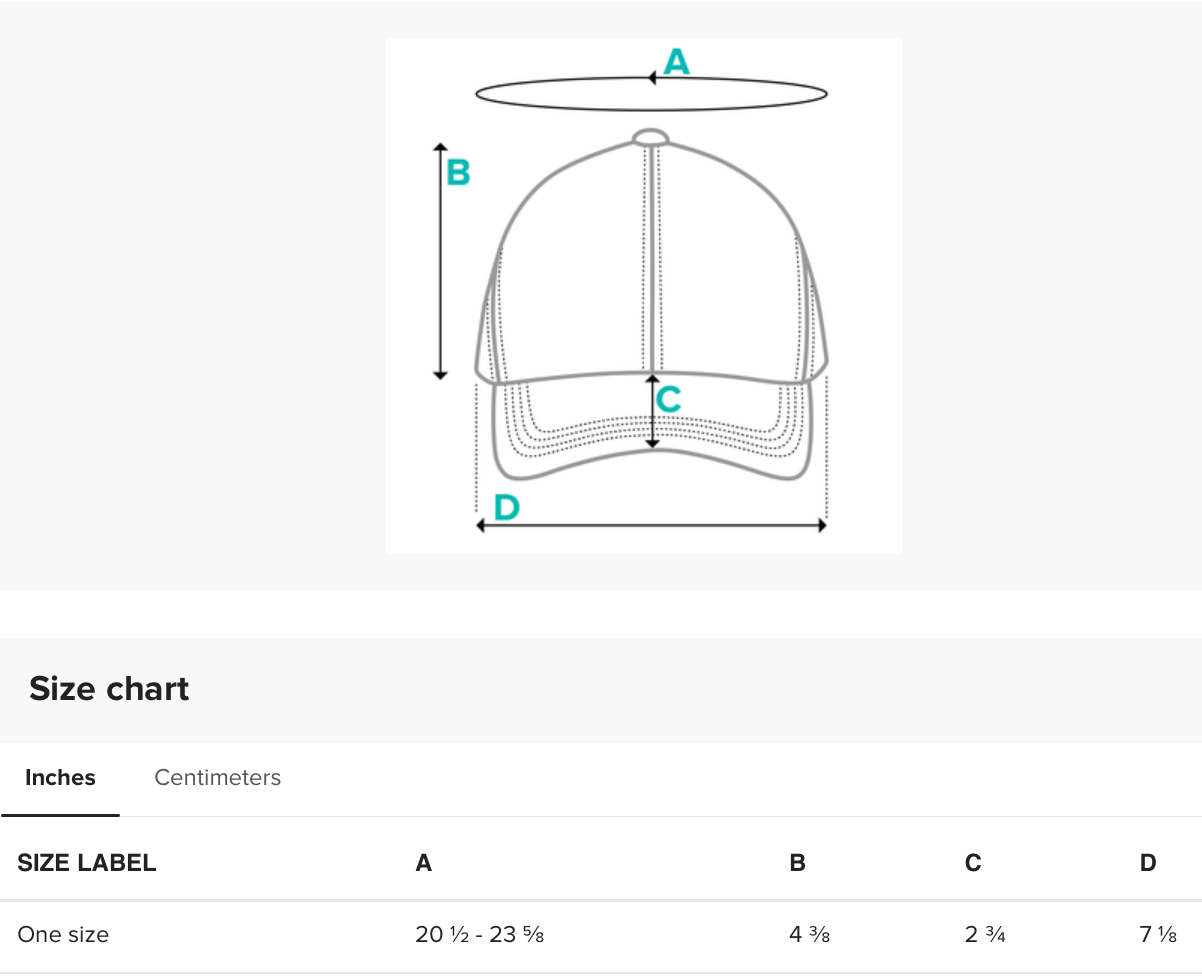Viewport: 1202px width, 978px height.
Task: Click the SIZE LABEL column header
Action: [x=87, y=863]
